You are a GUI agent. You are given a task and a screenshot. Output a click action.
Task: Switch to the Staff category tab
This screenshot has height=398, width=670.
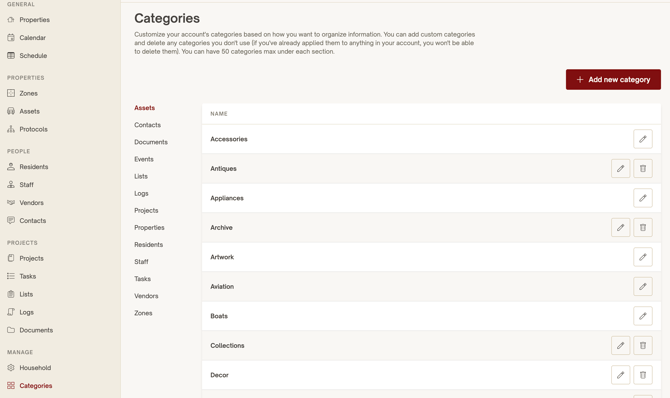coord(141,262)
